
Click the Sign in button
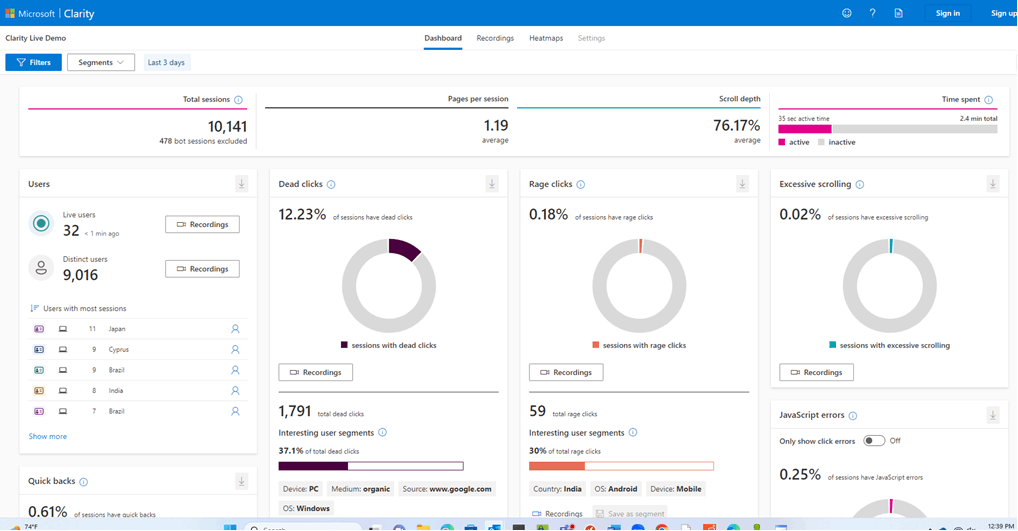948,13
